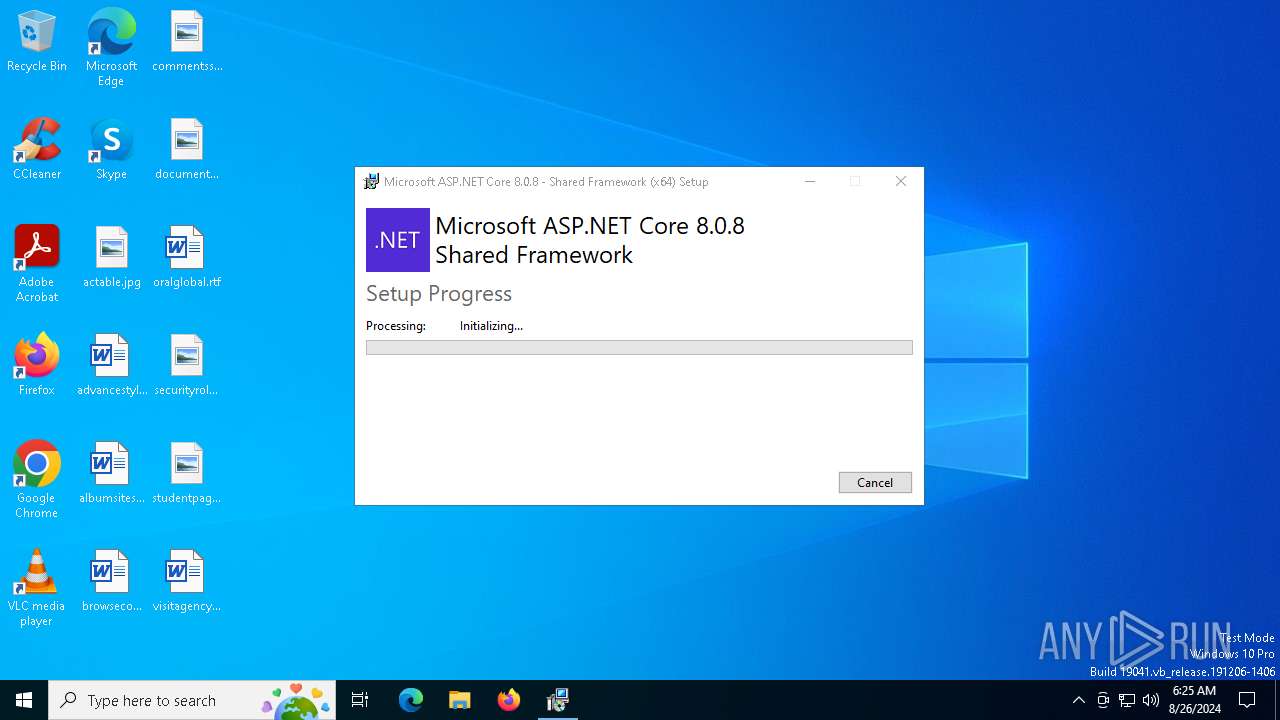This screenshot has height=720, width=1280.
Task: Open the Windows Start menu
Action: click(x=24, y=700)
